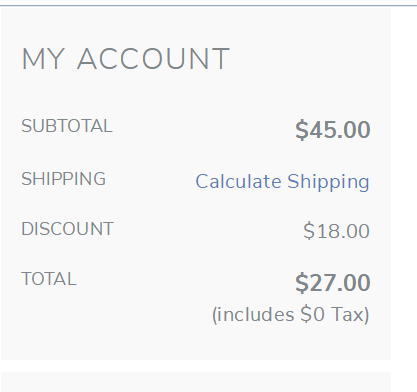Click the word Shipping in the blue link
The width and height of the screenshot is (417, 392).
click(x=328, y=182)
